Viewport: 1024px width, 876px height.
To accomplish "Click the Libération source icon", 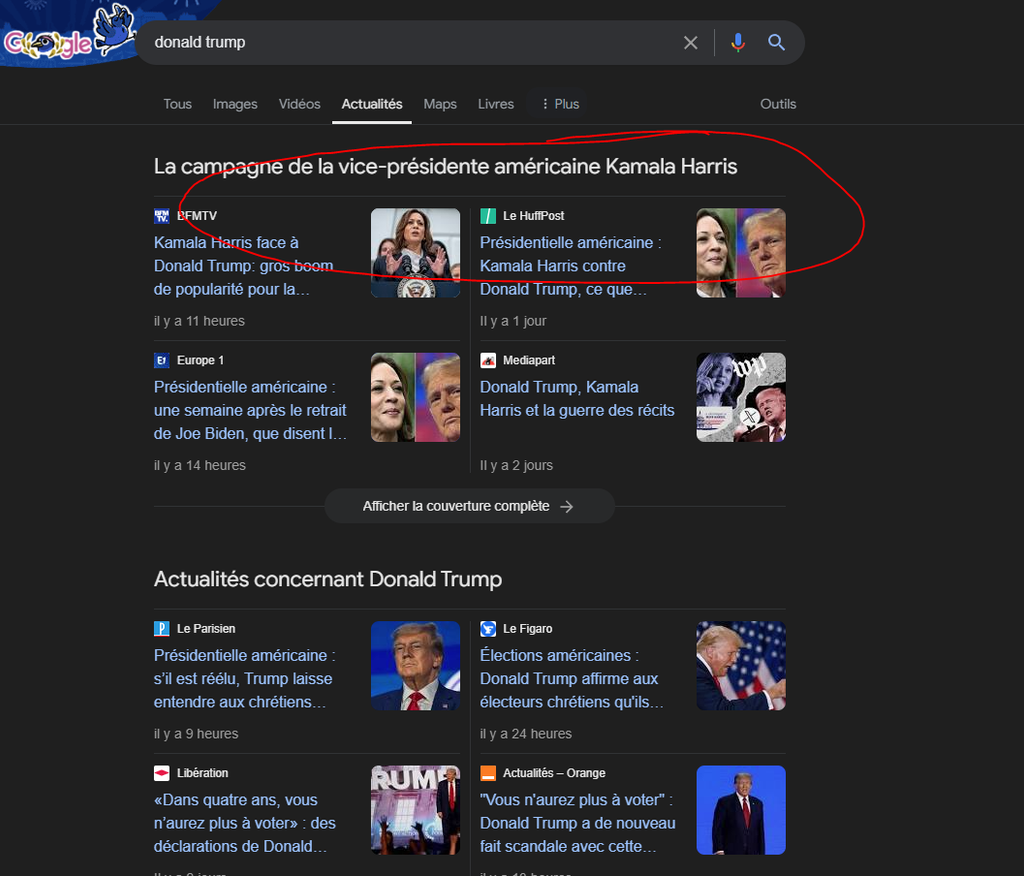I will [162, 773].
